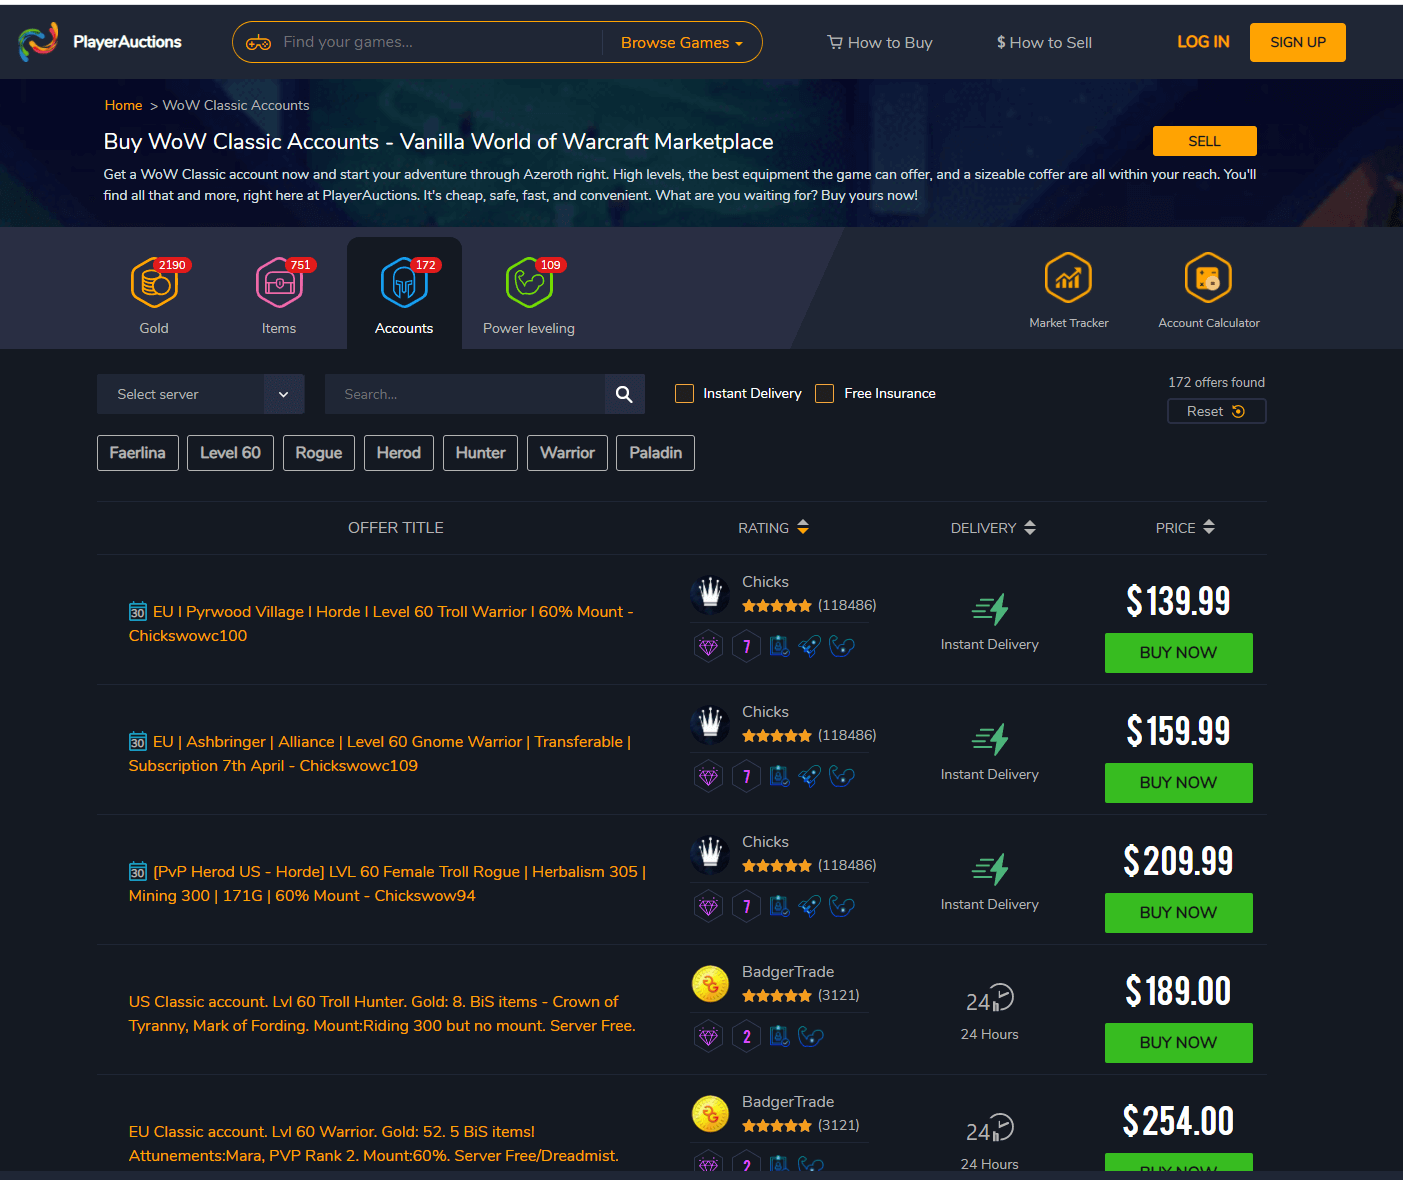Viewport: 1403px width, 1180px height.
Task: Click the diamond badge in Pyrwood Village offer
Action: (708, 646)
